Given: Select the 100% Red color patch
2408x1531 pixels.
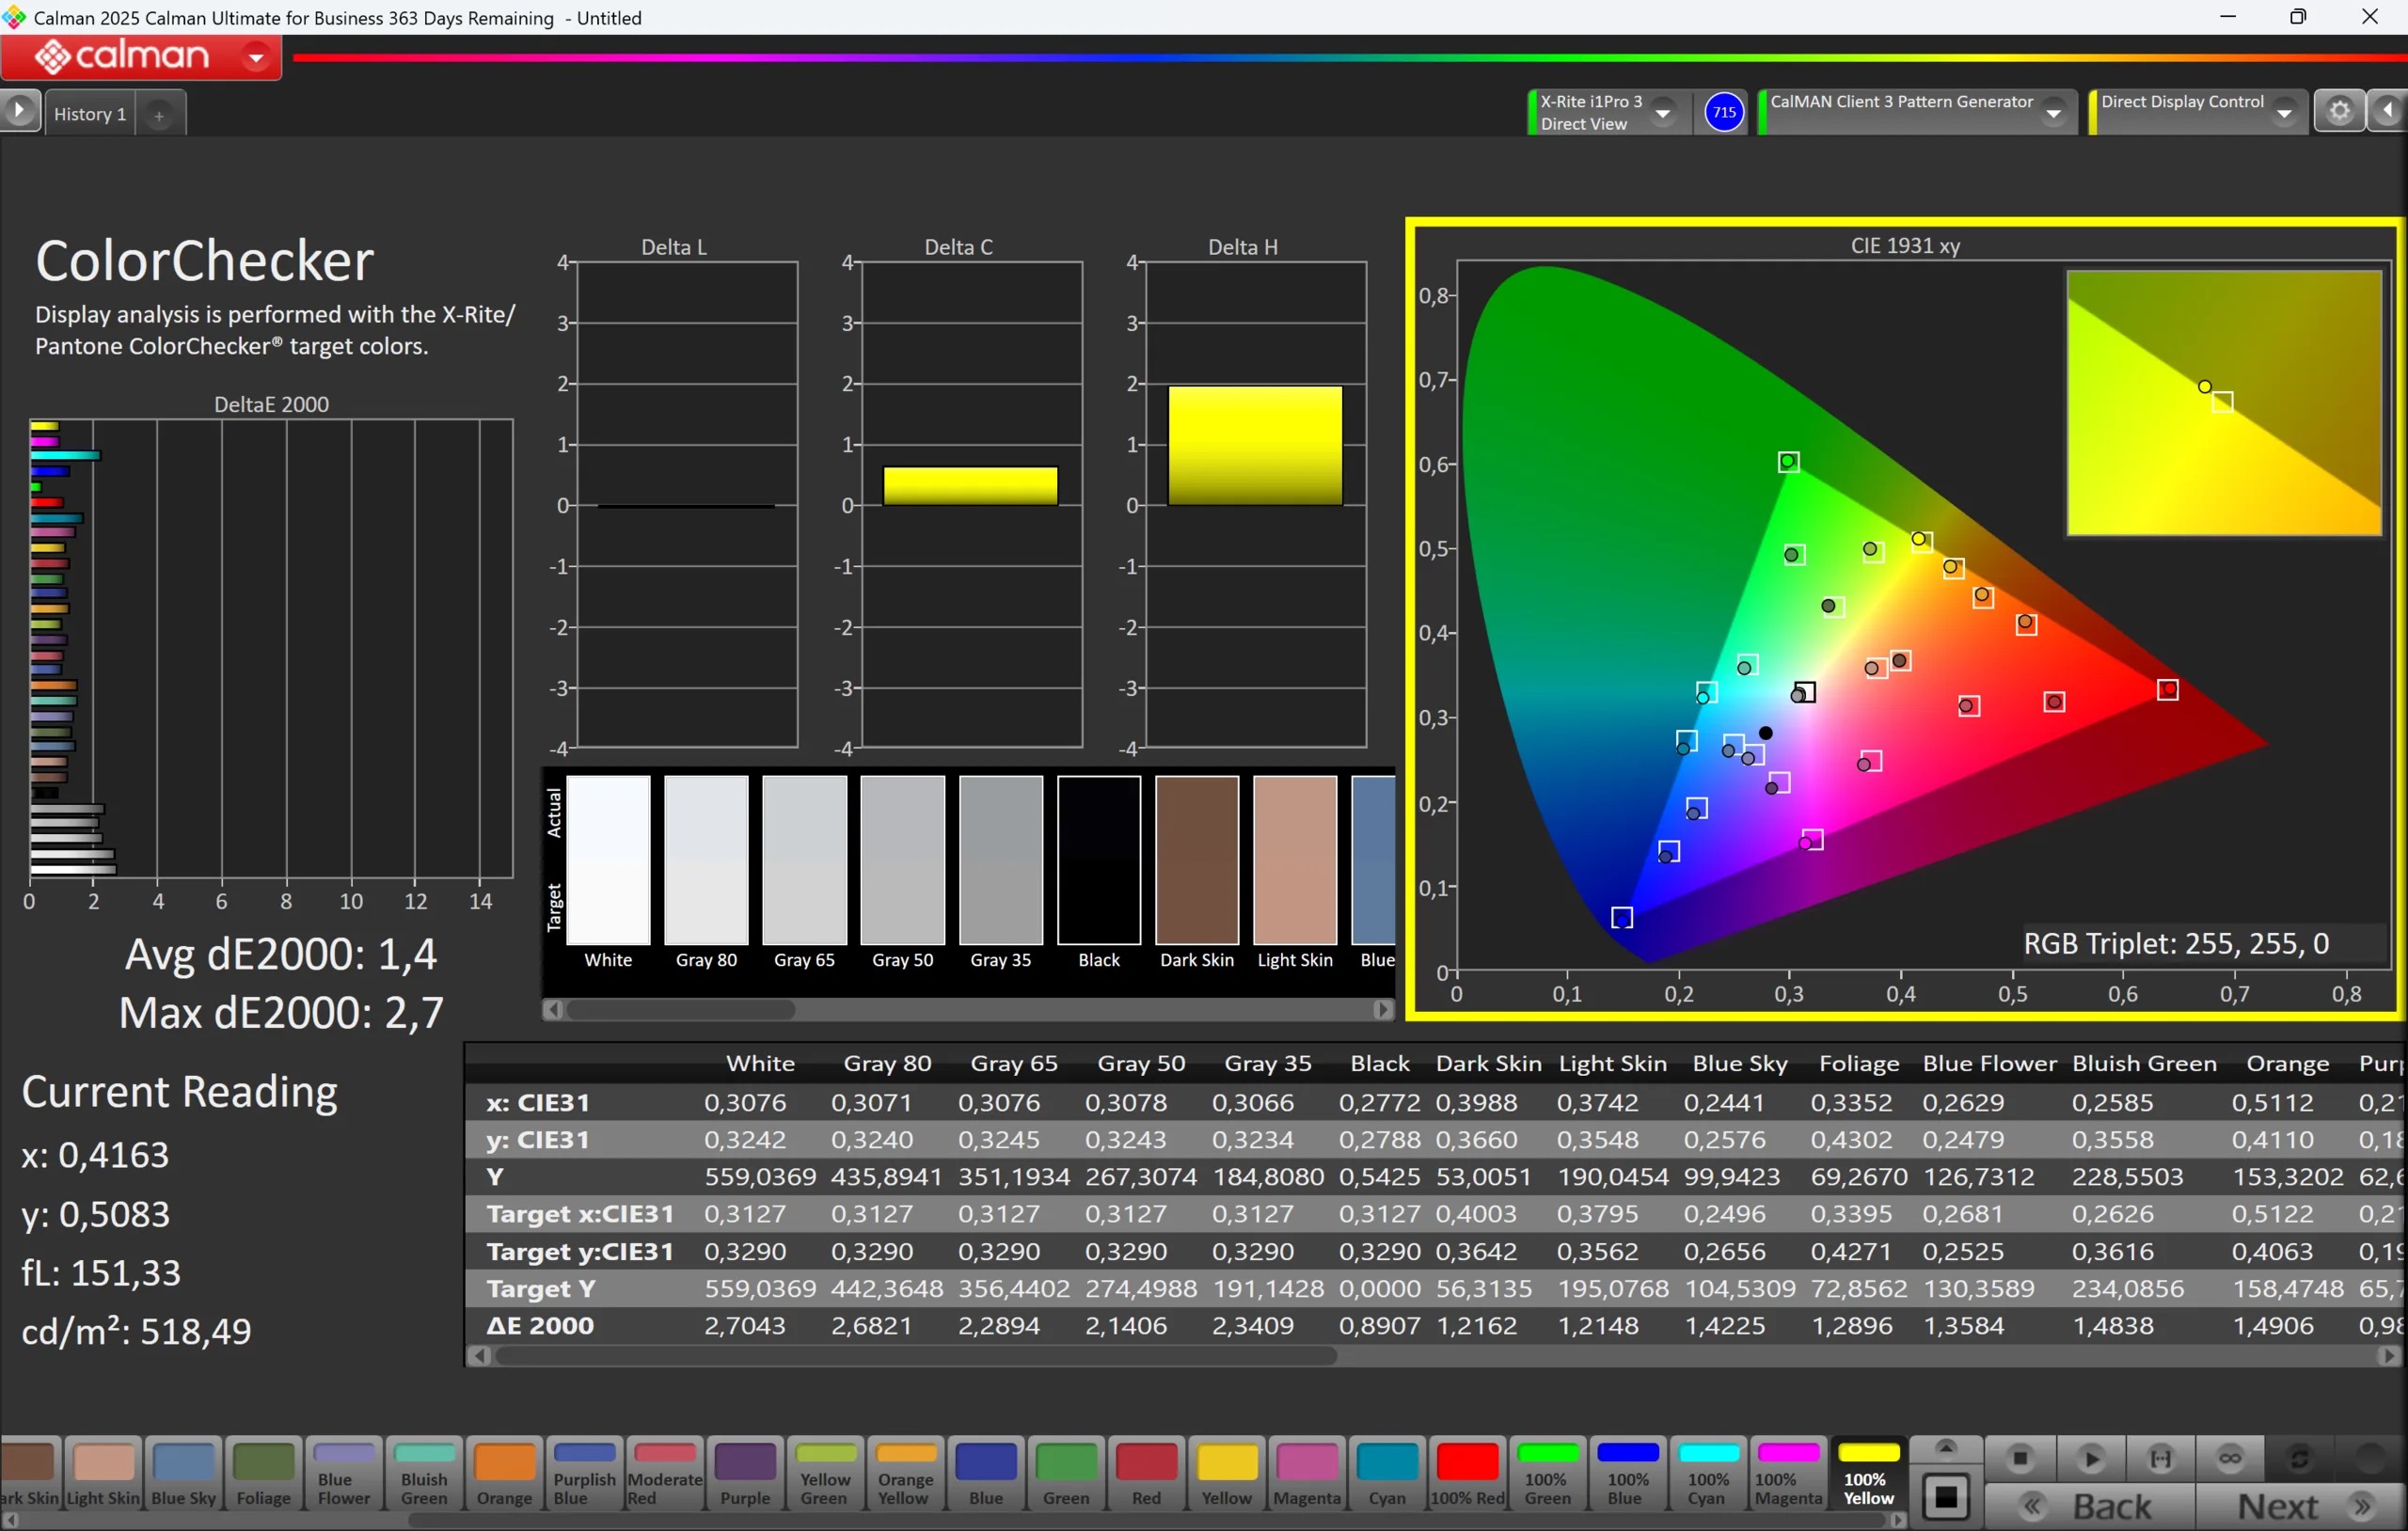Looking at the screenshot, I should (1467, 1474).
